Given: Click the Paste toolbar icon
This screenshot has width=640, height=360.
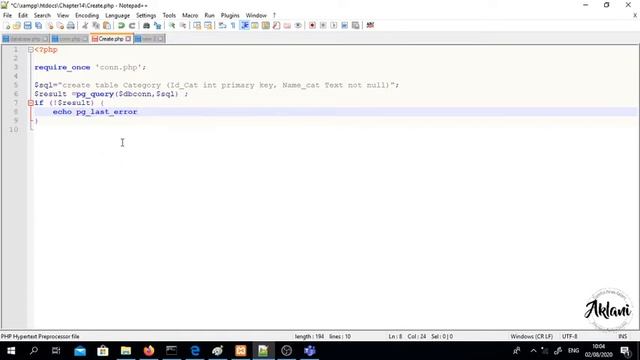Looking at the screenshot, I should (107, 26).
